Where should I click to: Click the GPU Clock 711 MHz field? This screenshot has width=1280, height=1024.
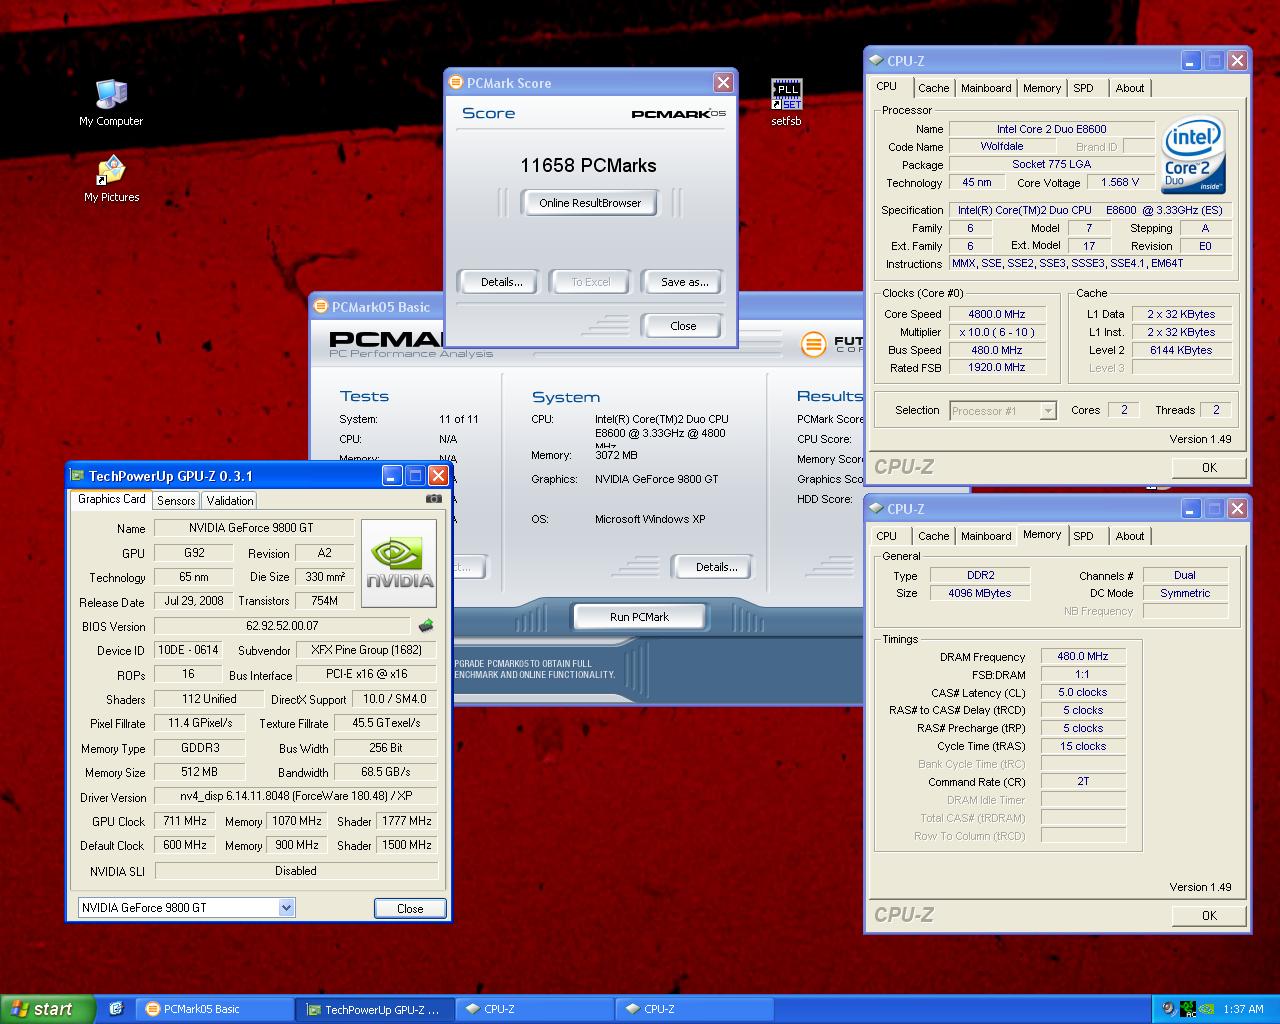185,821
